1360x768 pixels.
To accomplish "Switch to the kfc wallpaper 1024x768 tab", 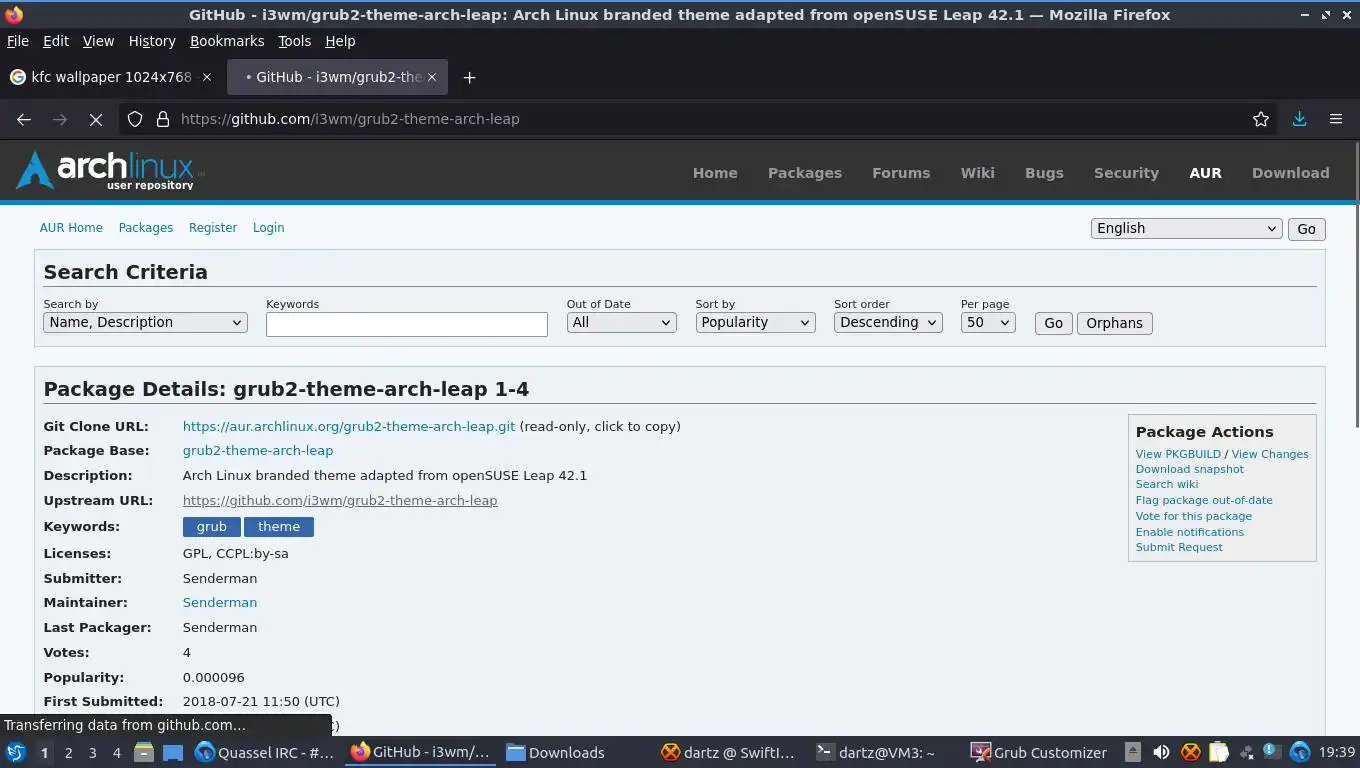I will click(111, 77).
